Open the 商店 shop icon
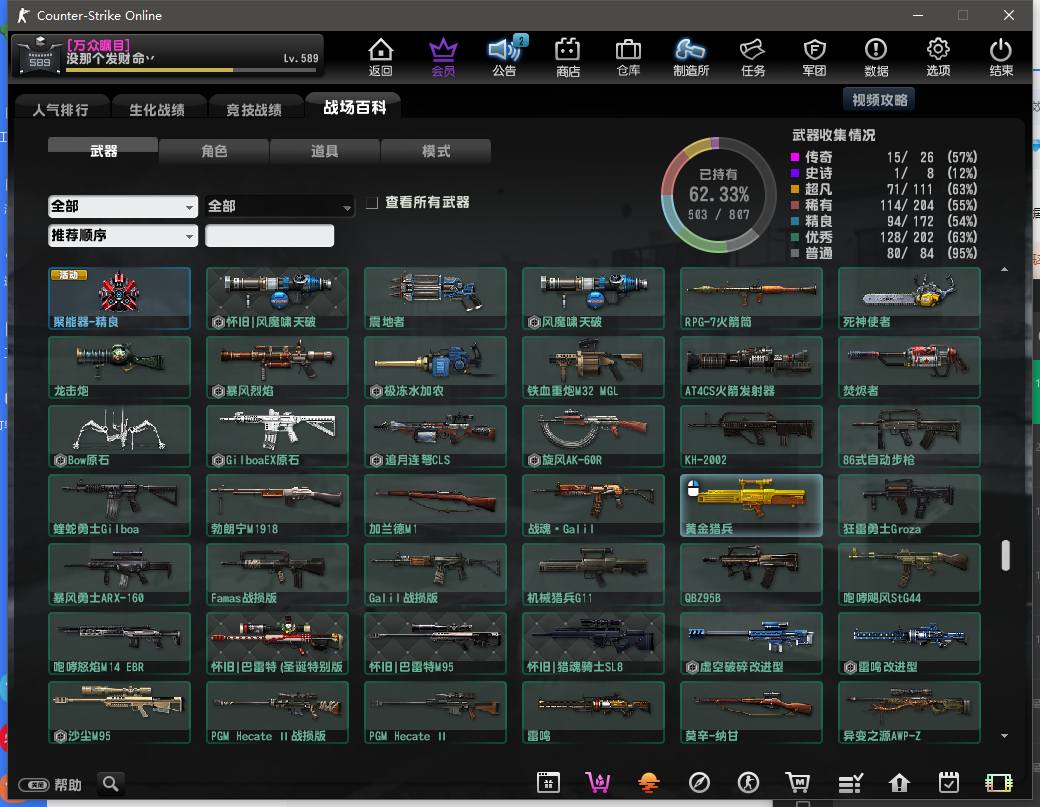Screen dimensions: 1040x807 (568, 57)
